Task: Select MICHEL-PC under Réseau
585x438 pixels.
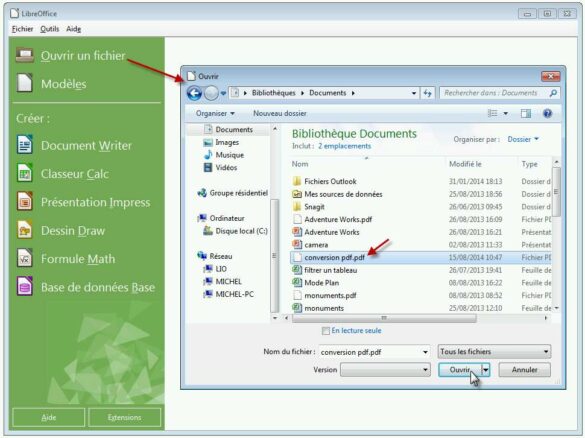Action: point(234,294)
